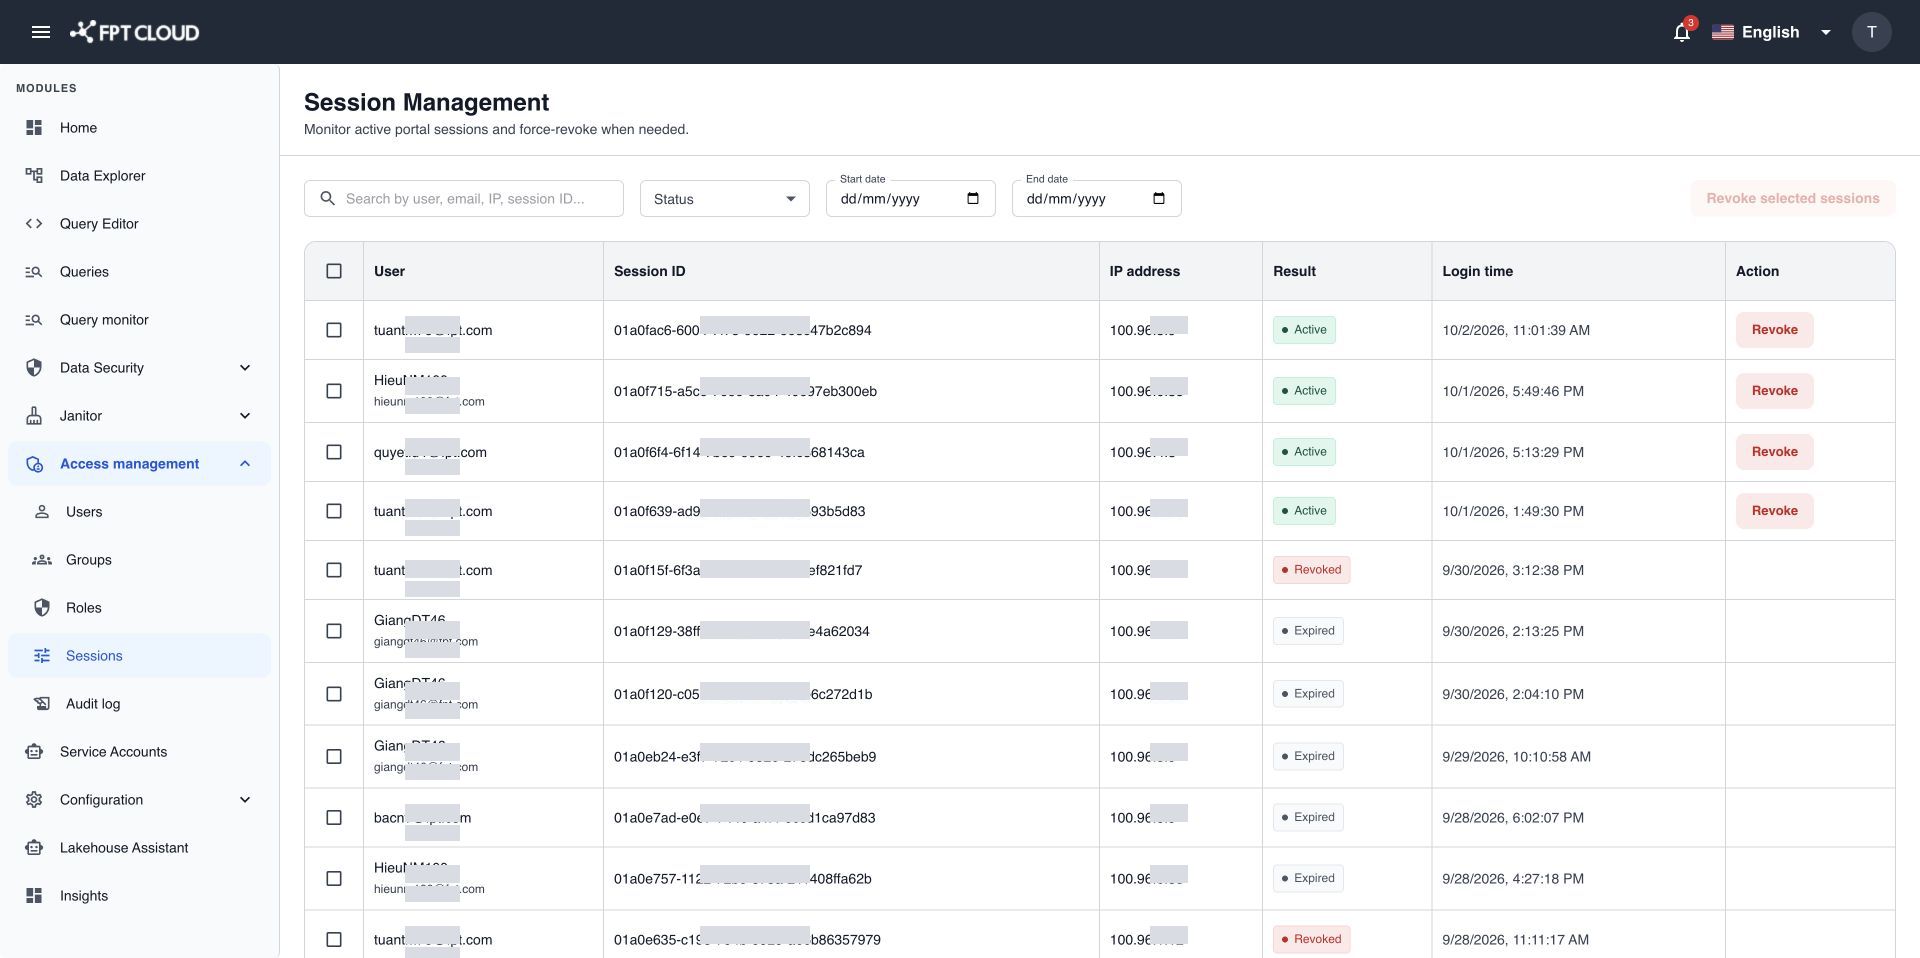This screenshot has width=1920, height=958.
Task: Go to the Audit log page
Action: pos(140,704)
